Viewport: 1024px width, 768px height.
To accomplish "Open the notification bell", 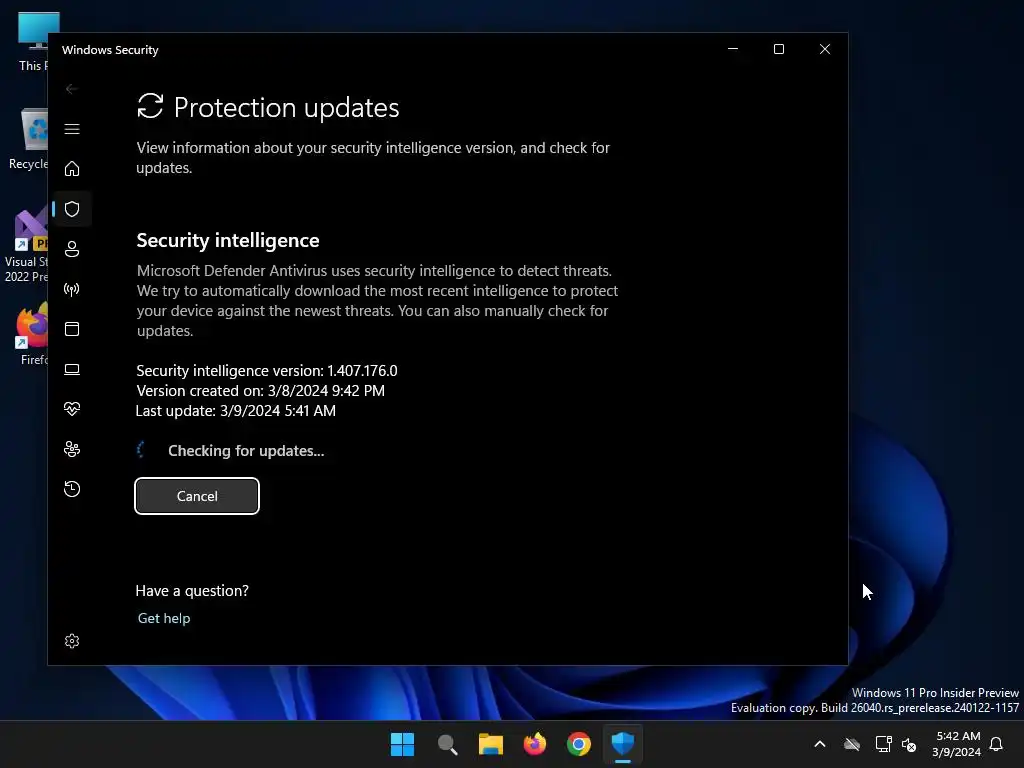I will click(997, 744).
